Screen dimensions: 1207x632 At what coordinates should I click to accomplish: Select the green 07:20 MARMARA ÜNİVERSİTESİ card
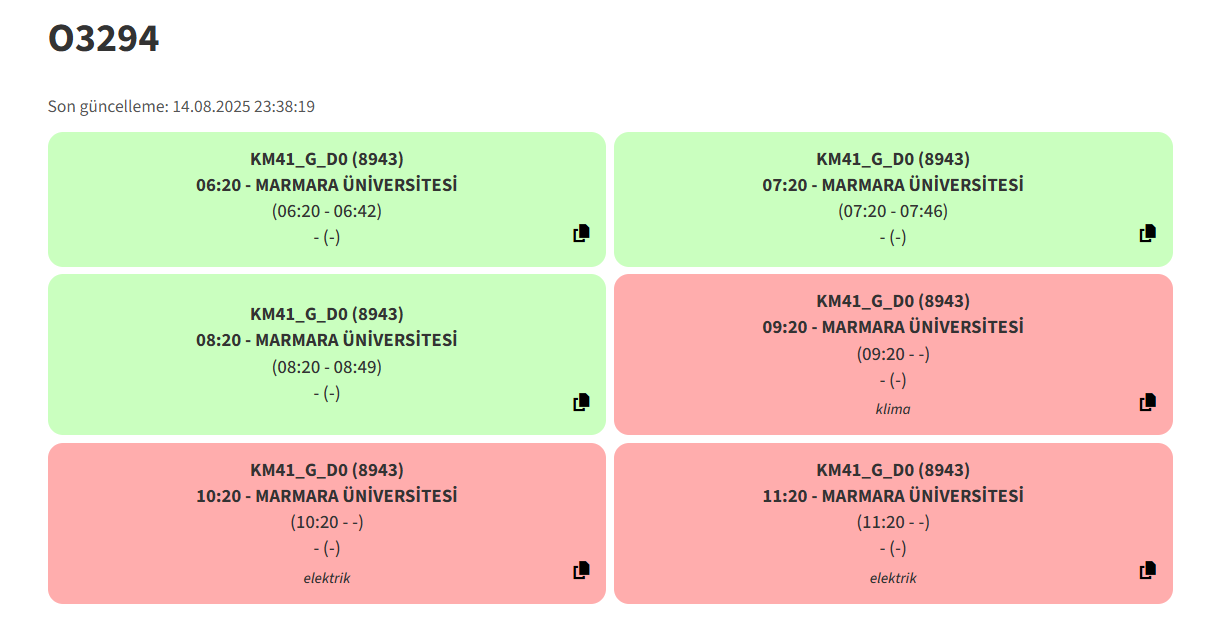click(x=893, y=199)
